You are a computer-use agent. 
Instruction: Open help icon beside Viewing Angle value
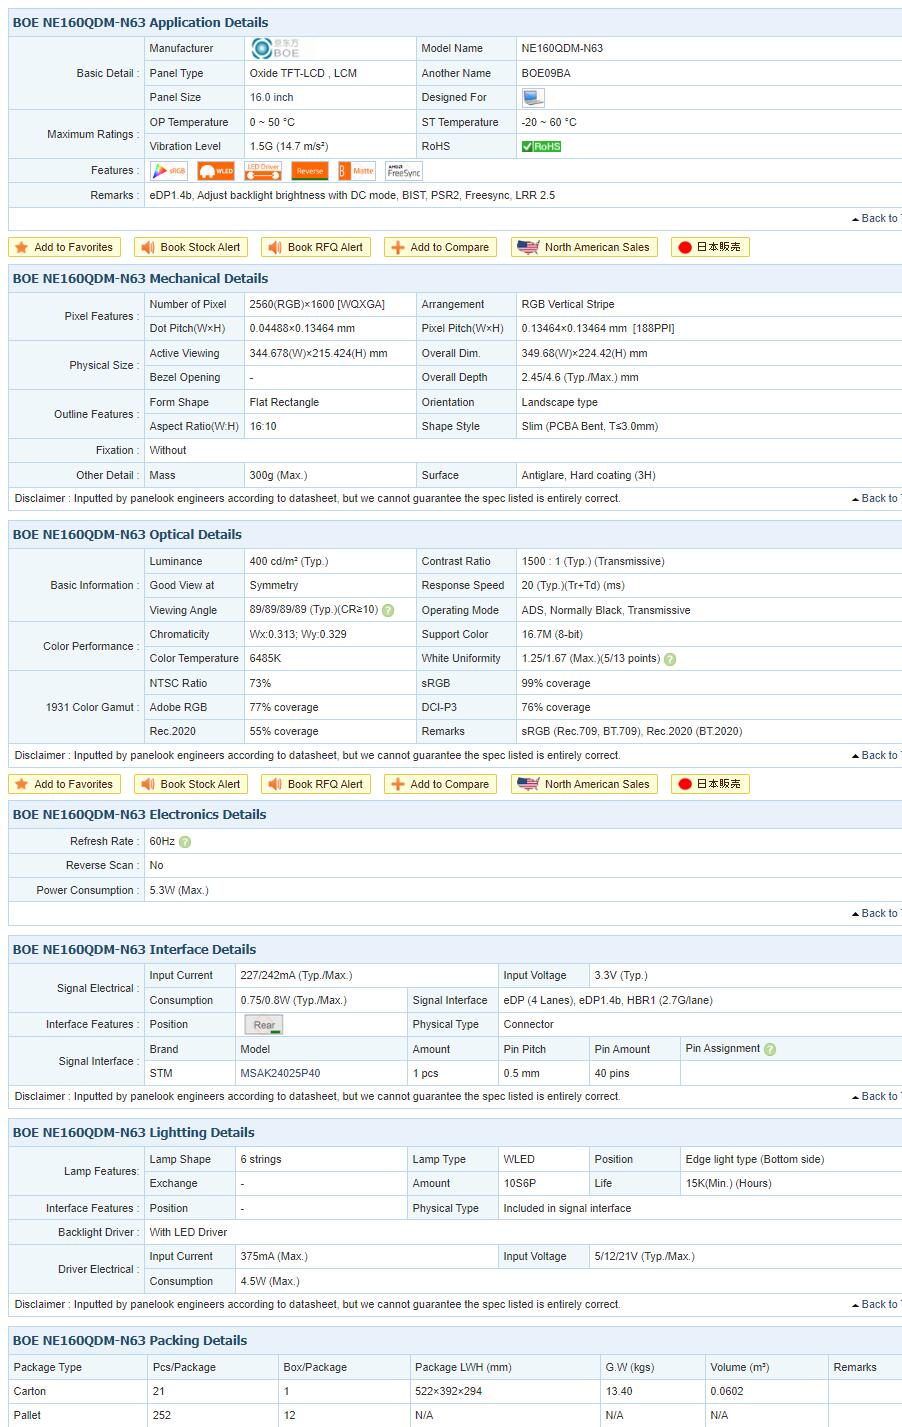click(x=388, y=610)
